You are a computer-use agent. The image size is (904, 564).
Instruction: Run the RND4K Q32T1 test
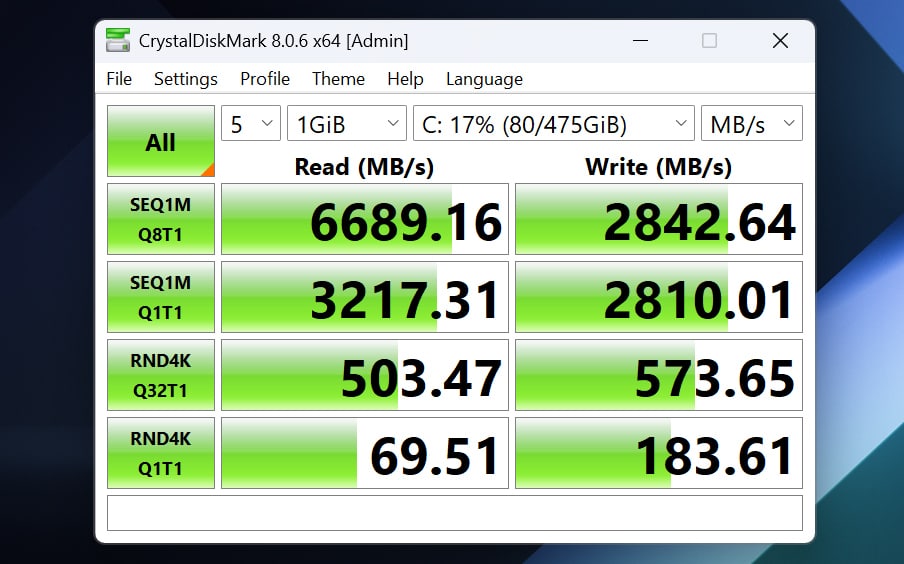point(161,375)
